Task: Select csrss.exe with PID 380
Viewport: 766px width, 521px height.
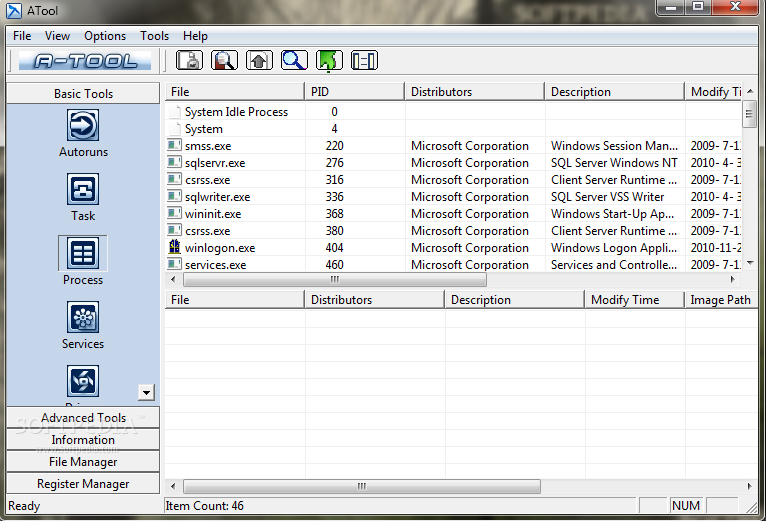Action: point(453,231)
